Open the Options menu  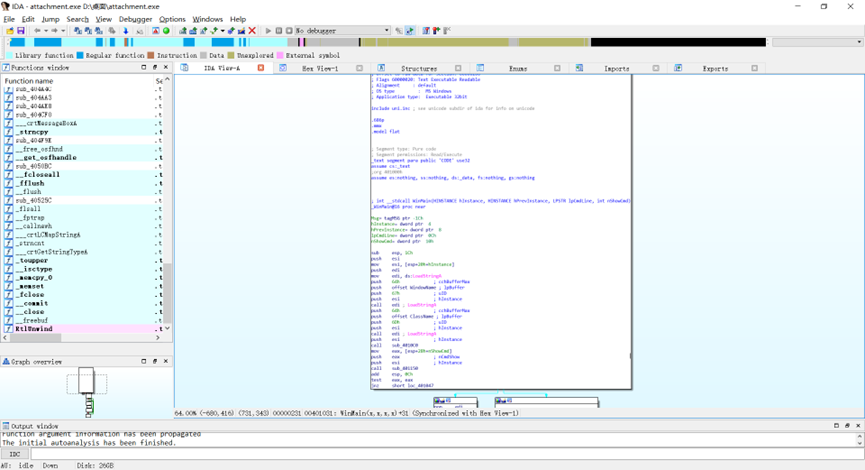[172, 19]
